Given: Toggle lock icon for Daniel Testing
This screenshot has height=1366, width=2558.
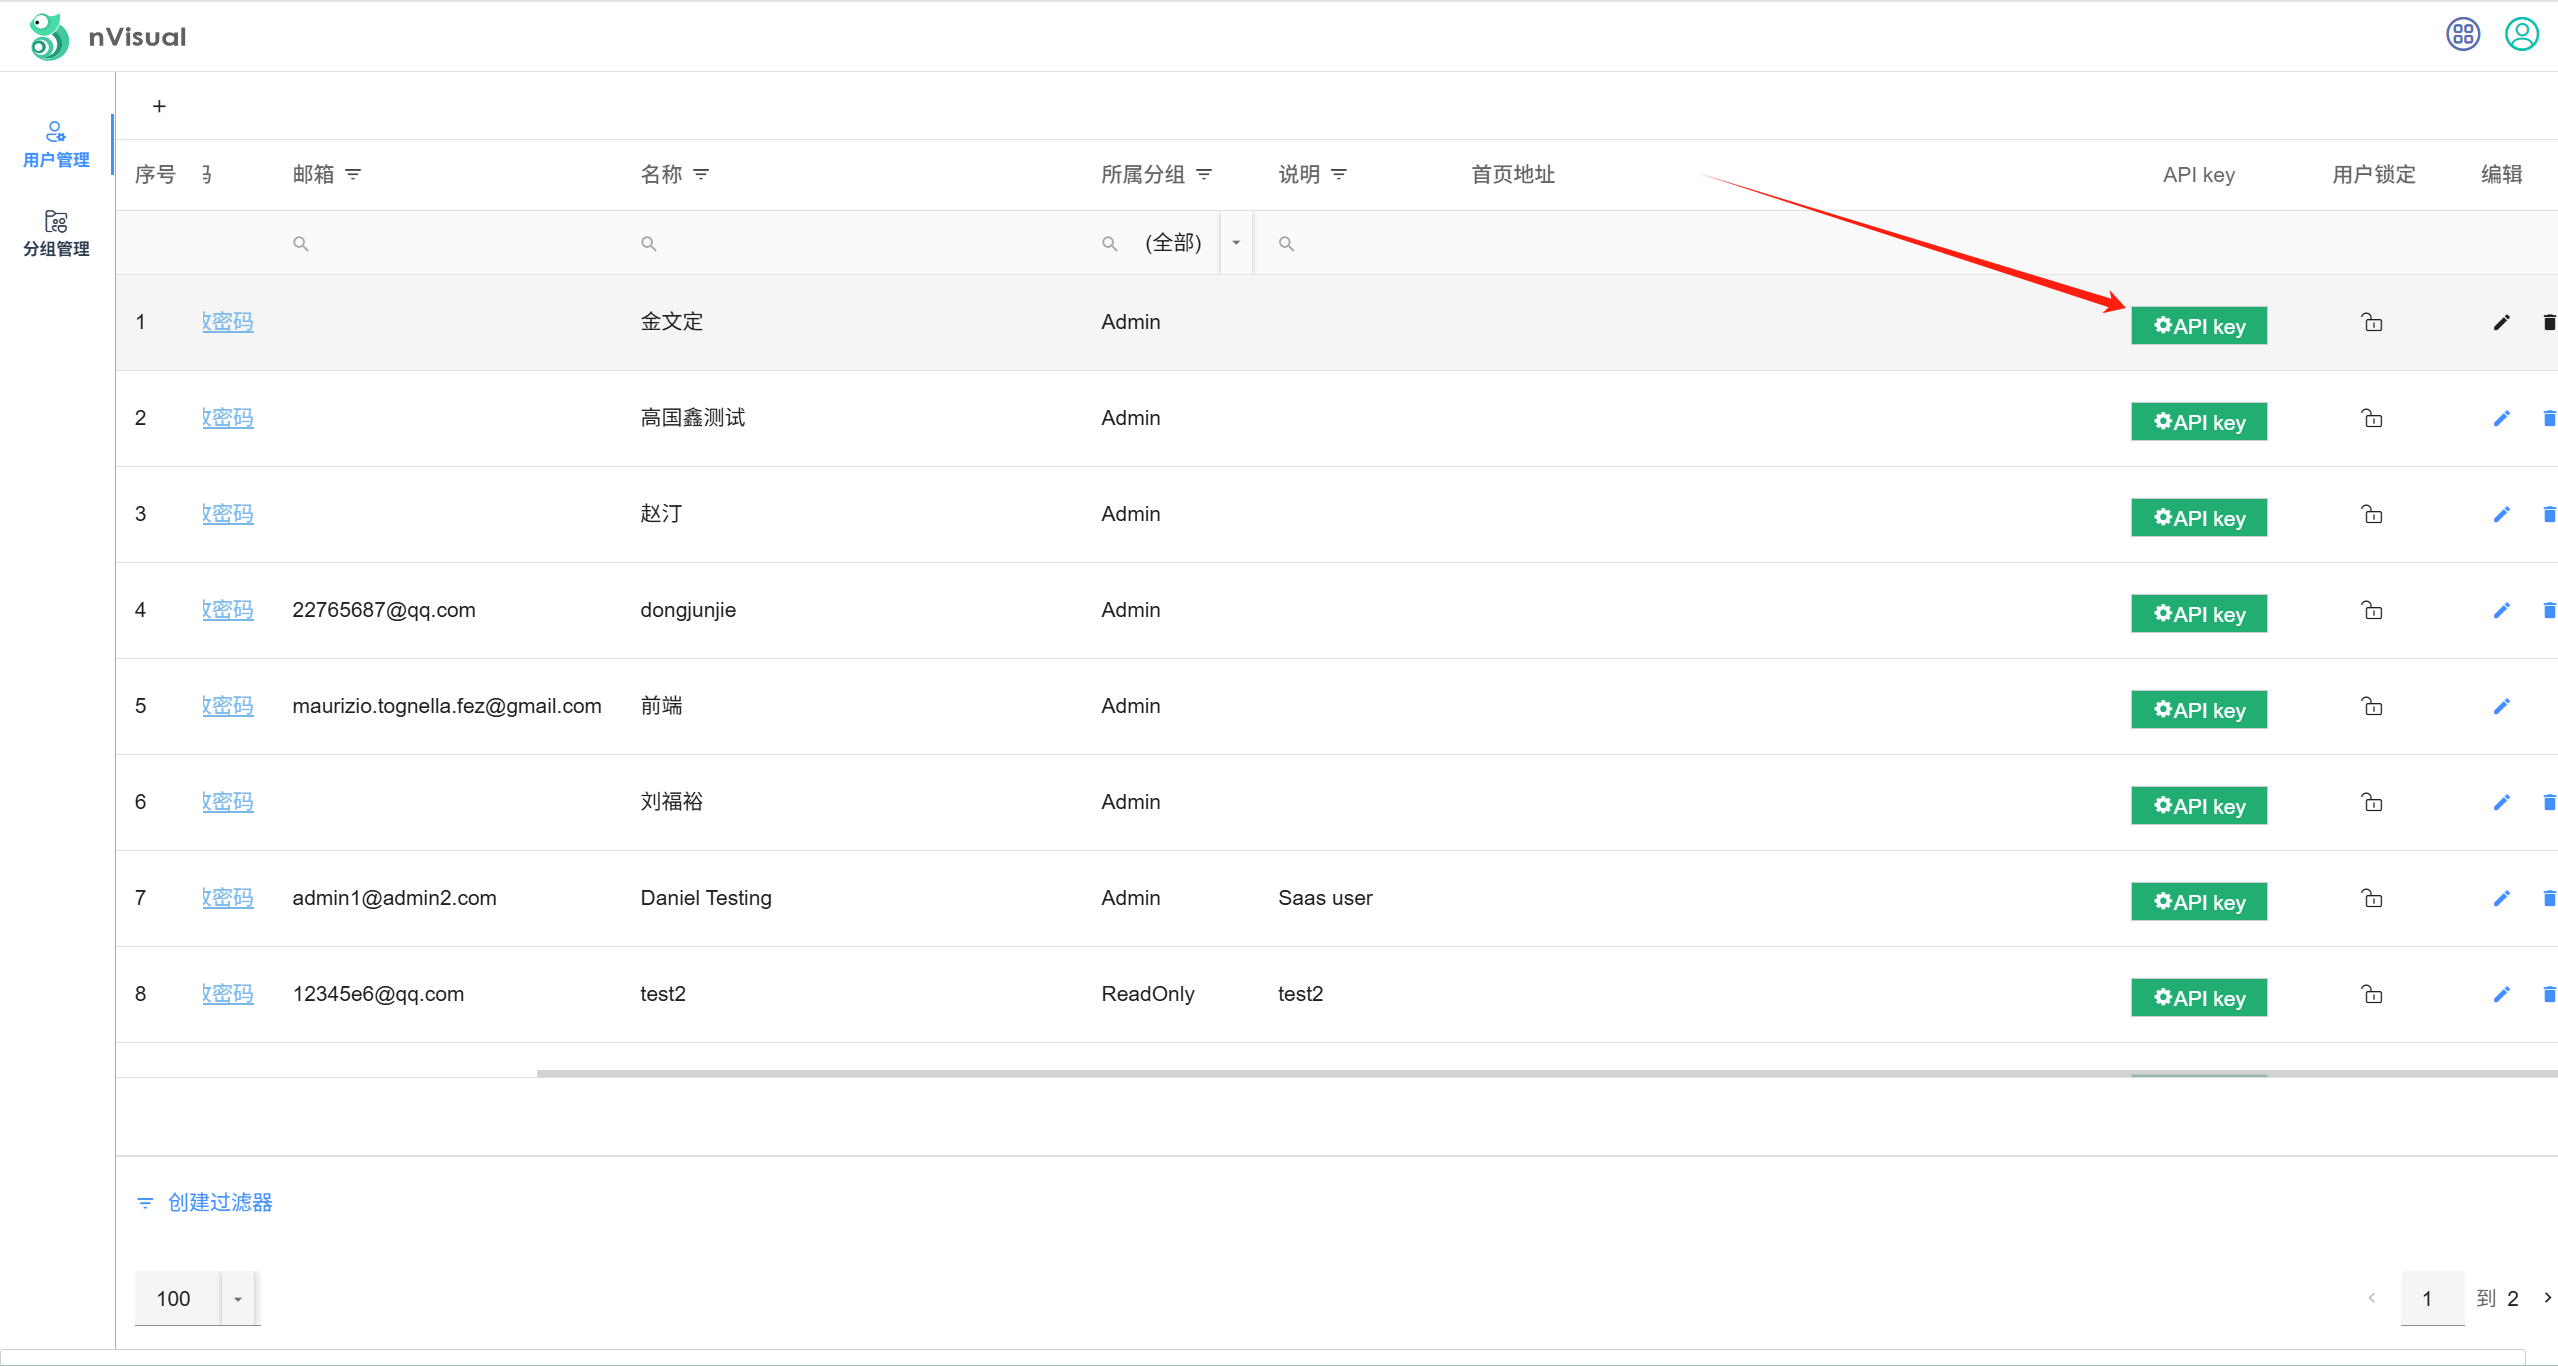Looking at the screenshot, I should (x=2372, y=898).
